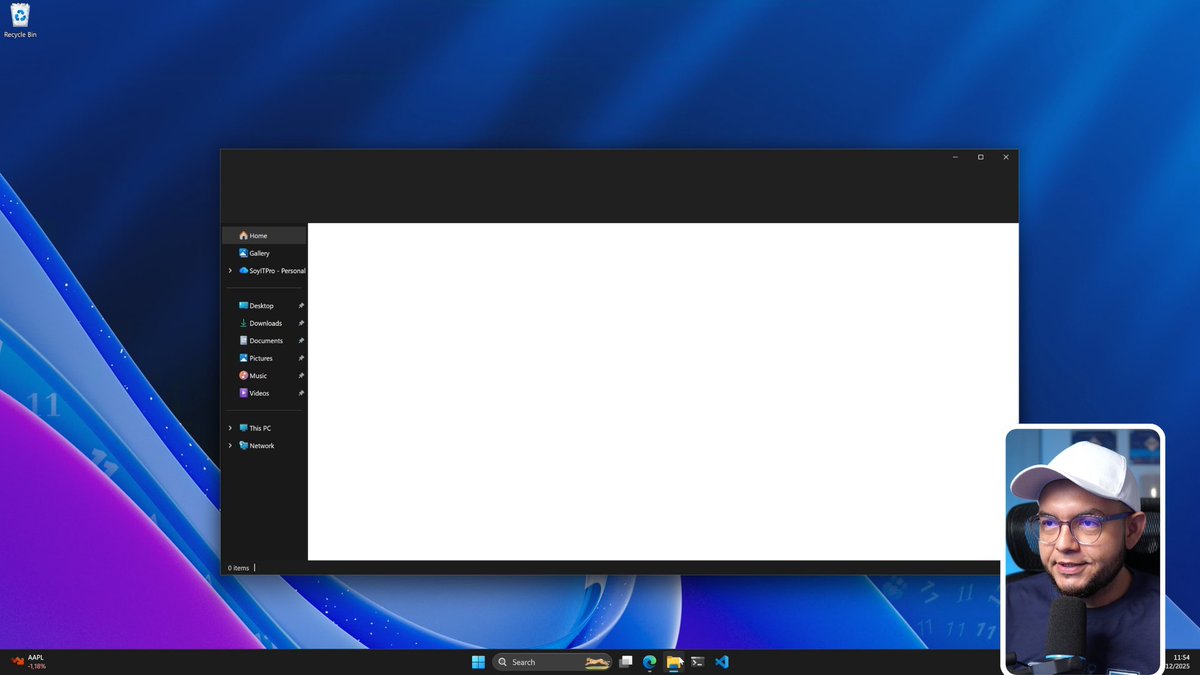
Task: Expand the This PC tree node
Action: click(x=230, y=428)
